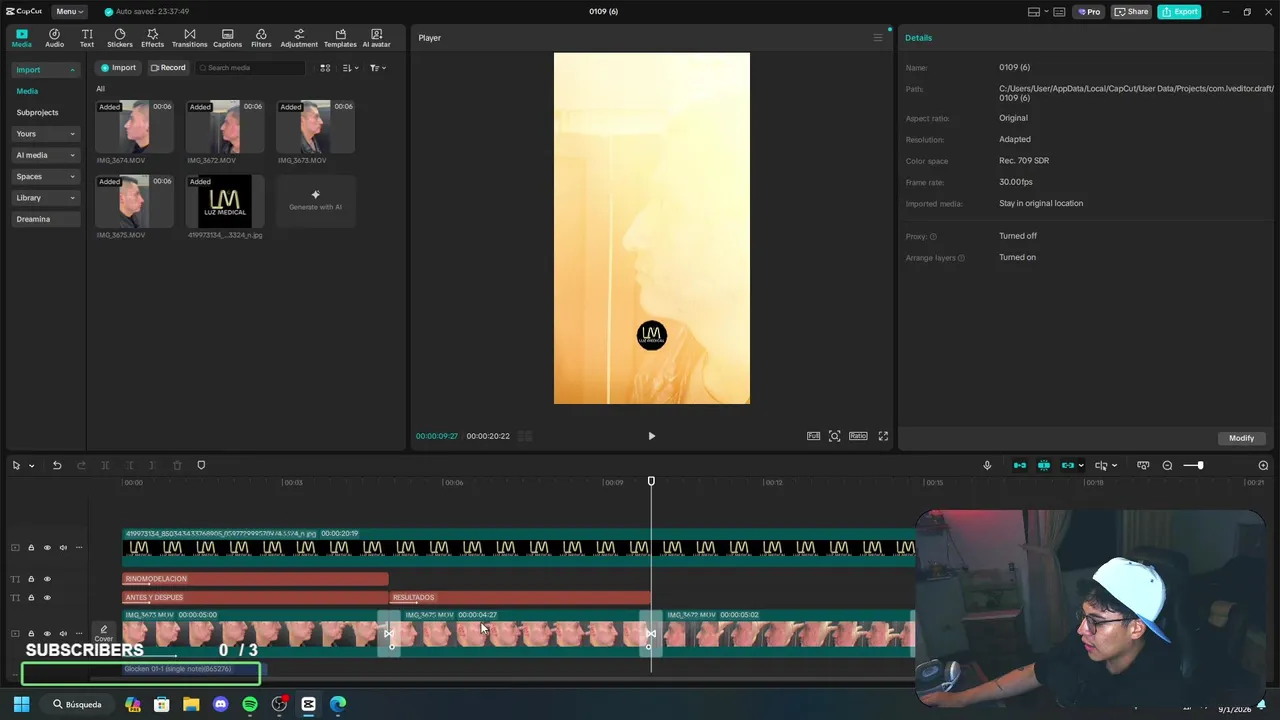Mute the main video track
Viewport: 1280px width, 720px height.
click(x=63, y=633)
